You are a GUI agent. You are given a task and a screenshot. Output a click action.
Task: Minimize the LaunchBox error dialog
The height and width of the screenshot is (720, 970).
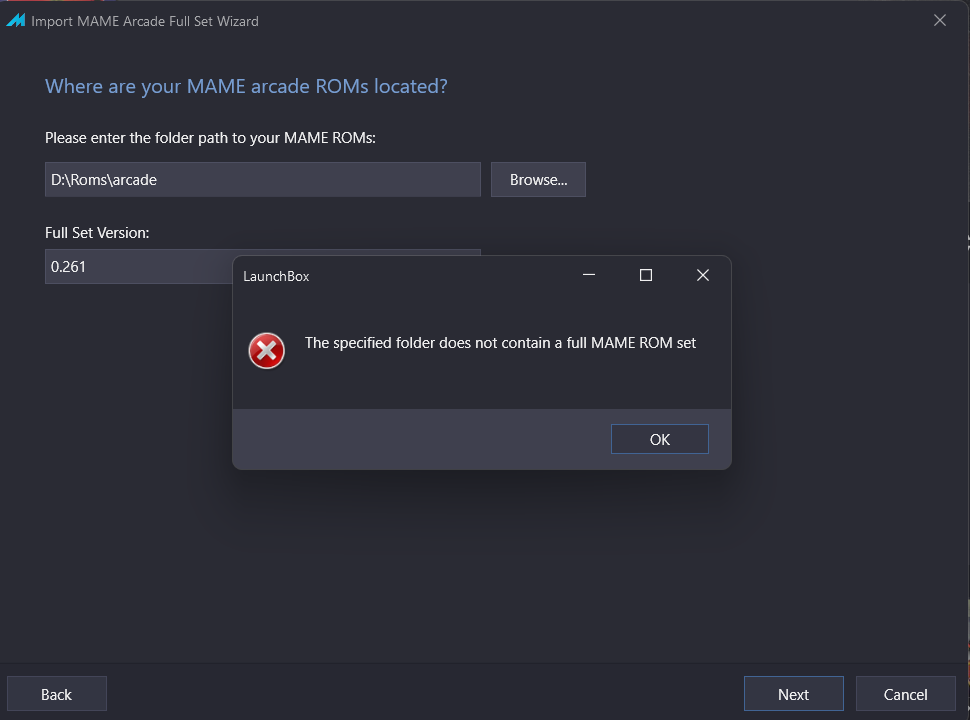tap(589, 275)
